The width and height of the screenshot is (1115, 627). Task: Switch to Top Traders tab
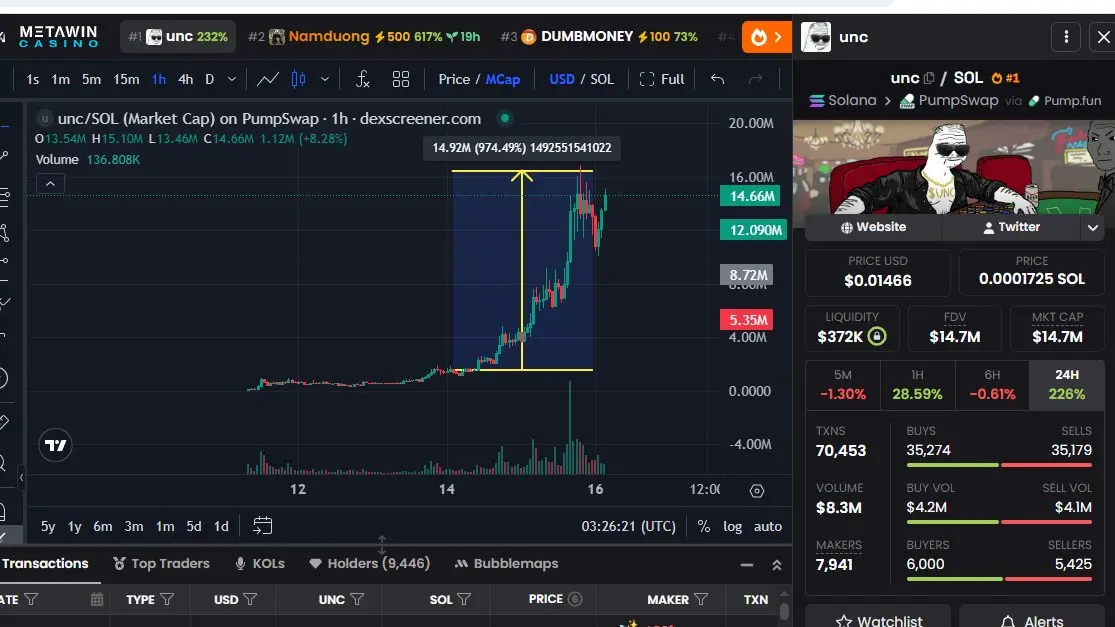point(161,564)
